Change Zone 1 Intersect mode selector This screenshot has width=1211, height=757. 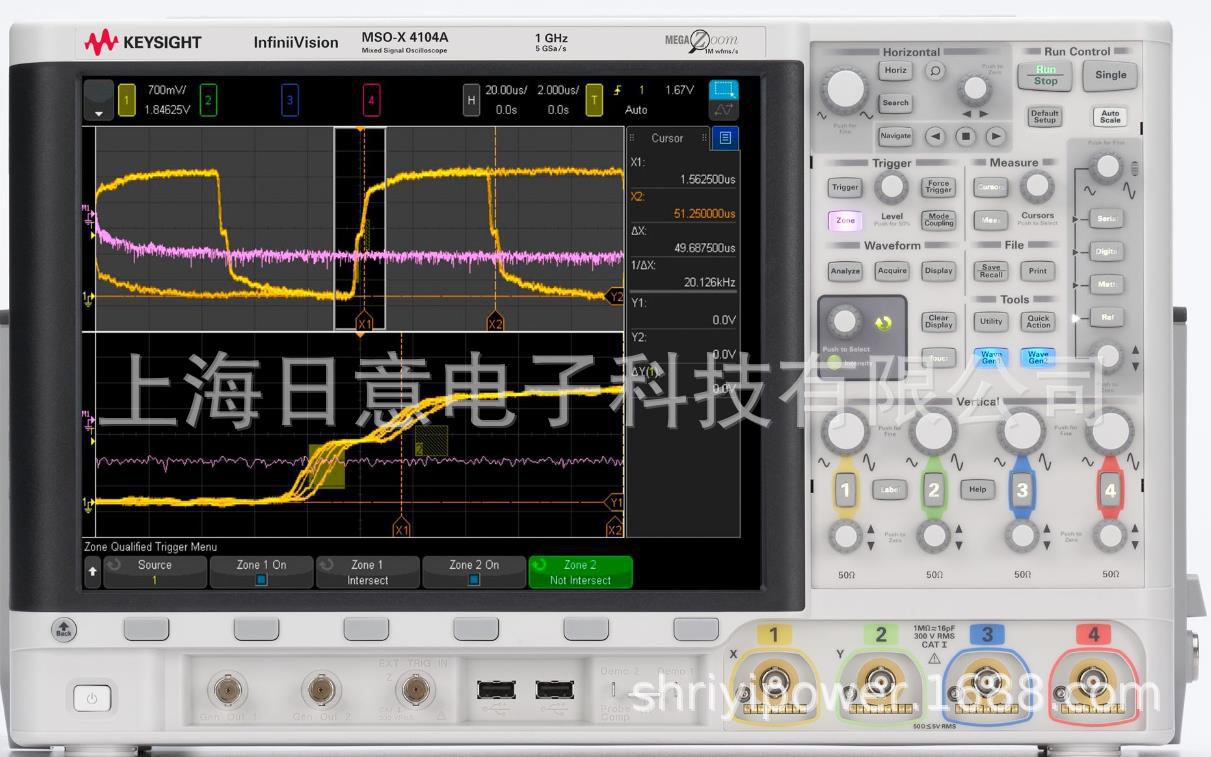[367, 570]
